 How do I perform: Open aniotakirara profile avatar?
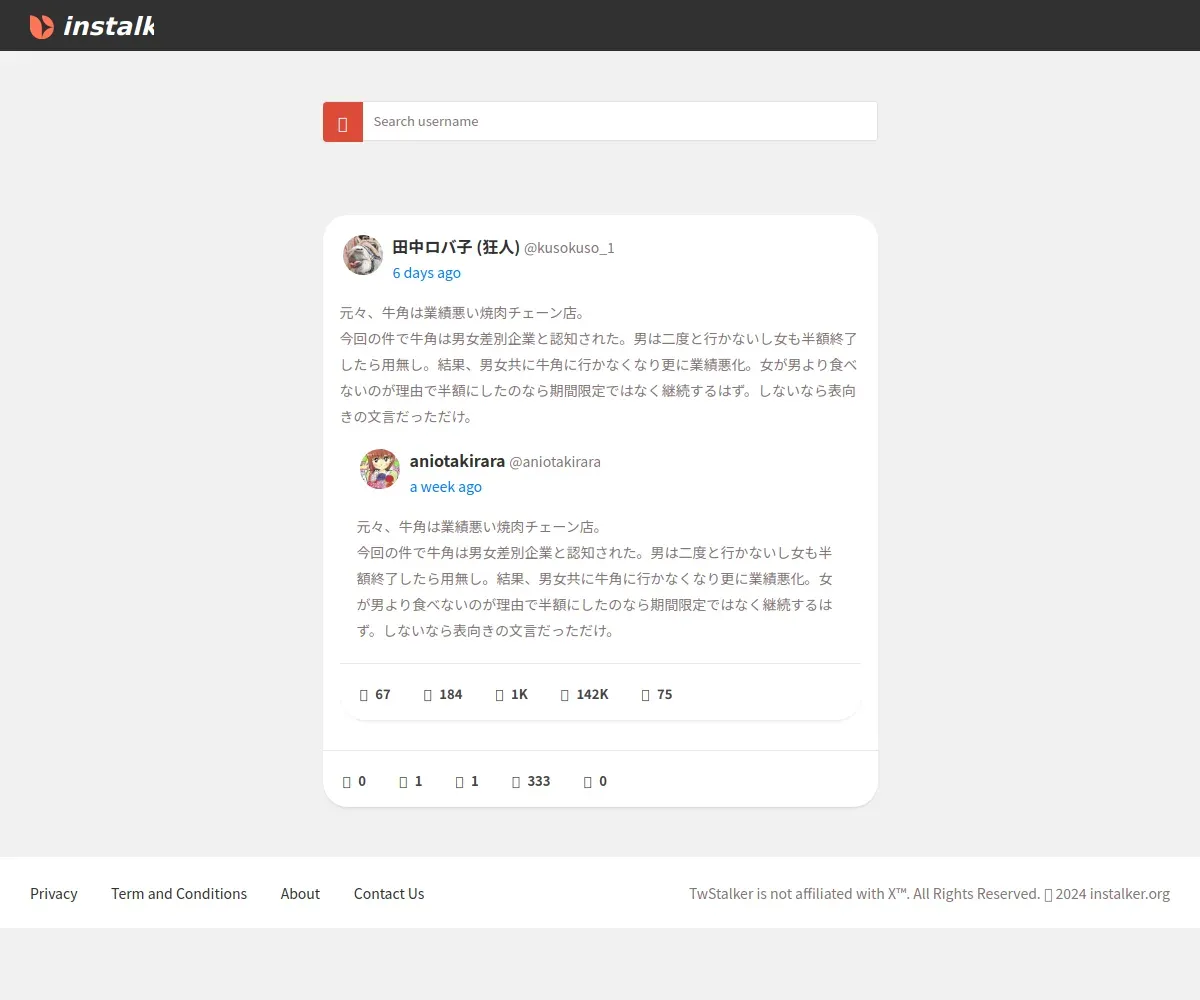click(380, 469)
